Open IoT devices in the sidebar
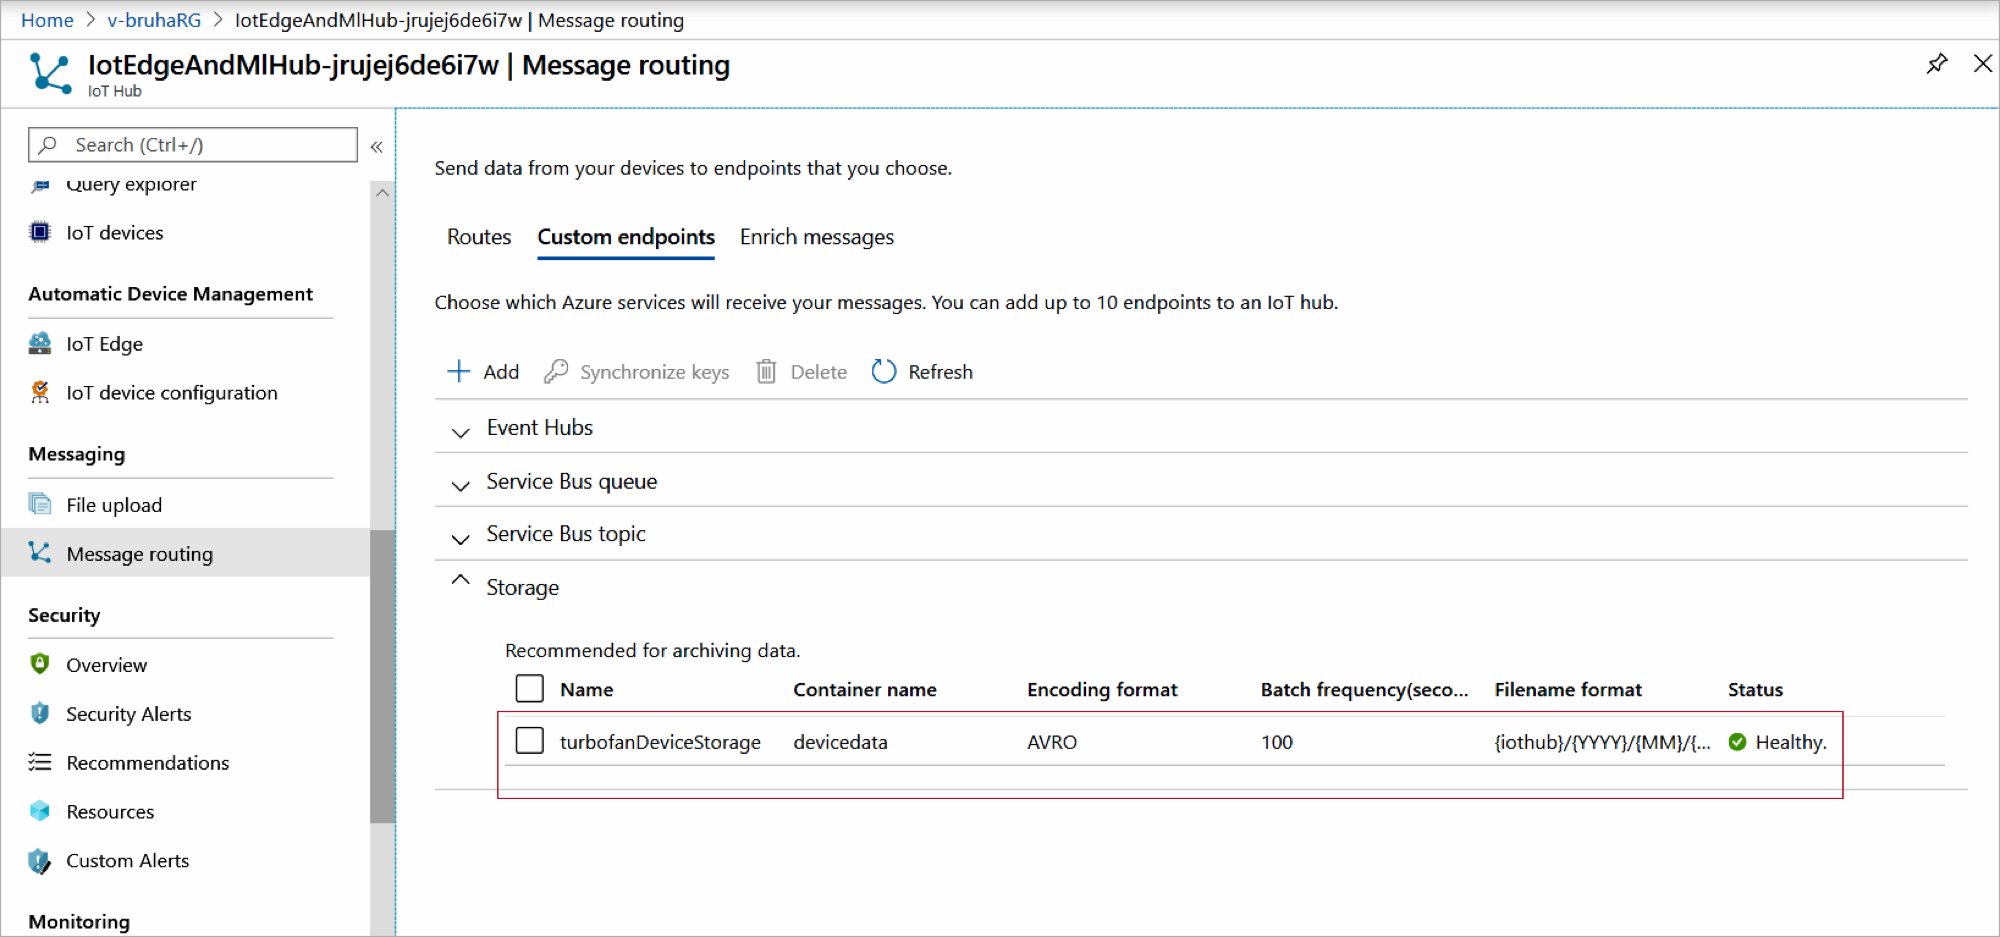The width and height of the screenshot is (2000, 937). point(115,233)
